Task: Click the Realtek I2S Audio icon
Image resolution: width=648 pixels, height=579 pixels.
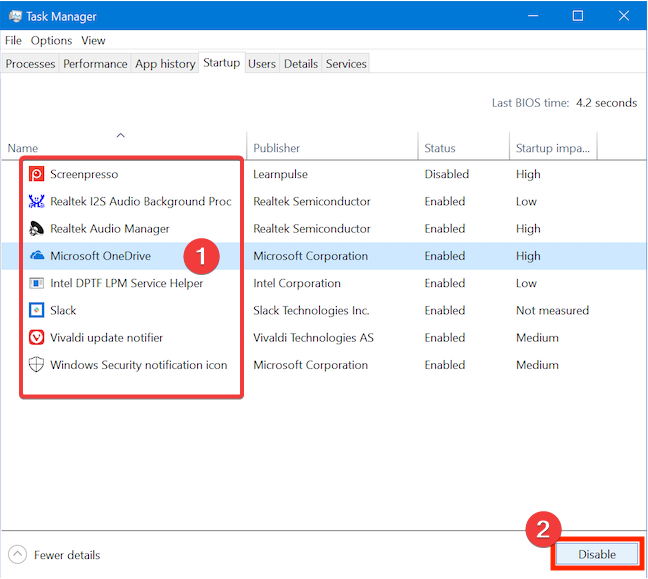Action: [36, 201]
